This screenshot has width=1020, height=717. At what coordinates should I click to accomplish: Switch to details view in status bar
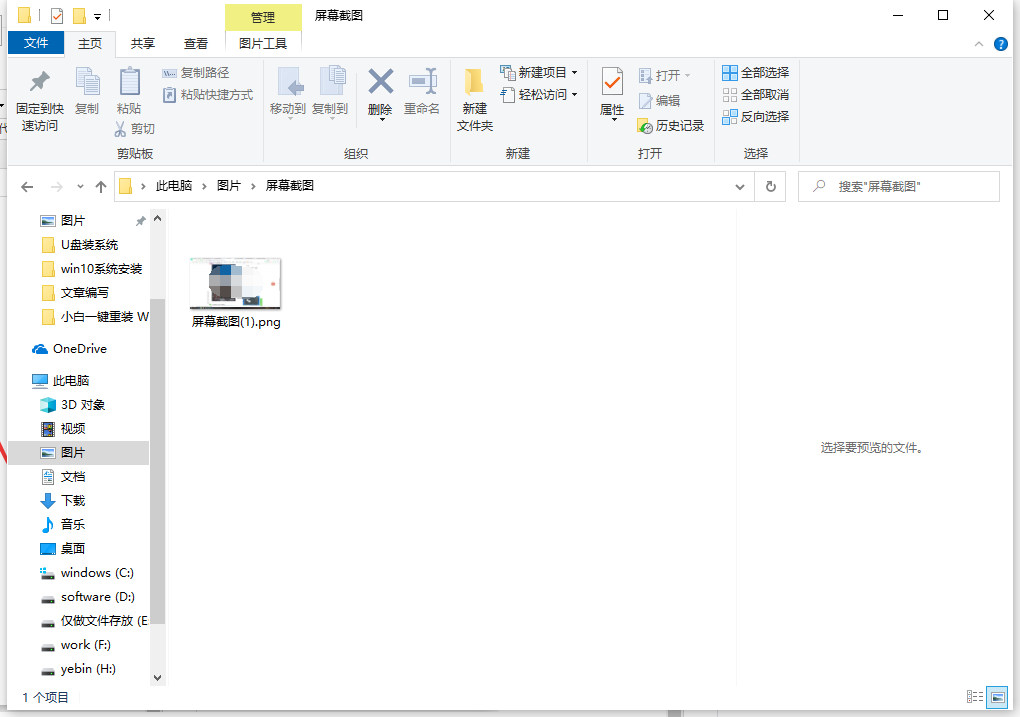pos(975,697)
